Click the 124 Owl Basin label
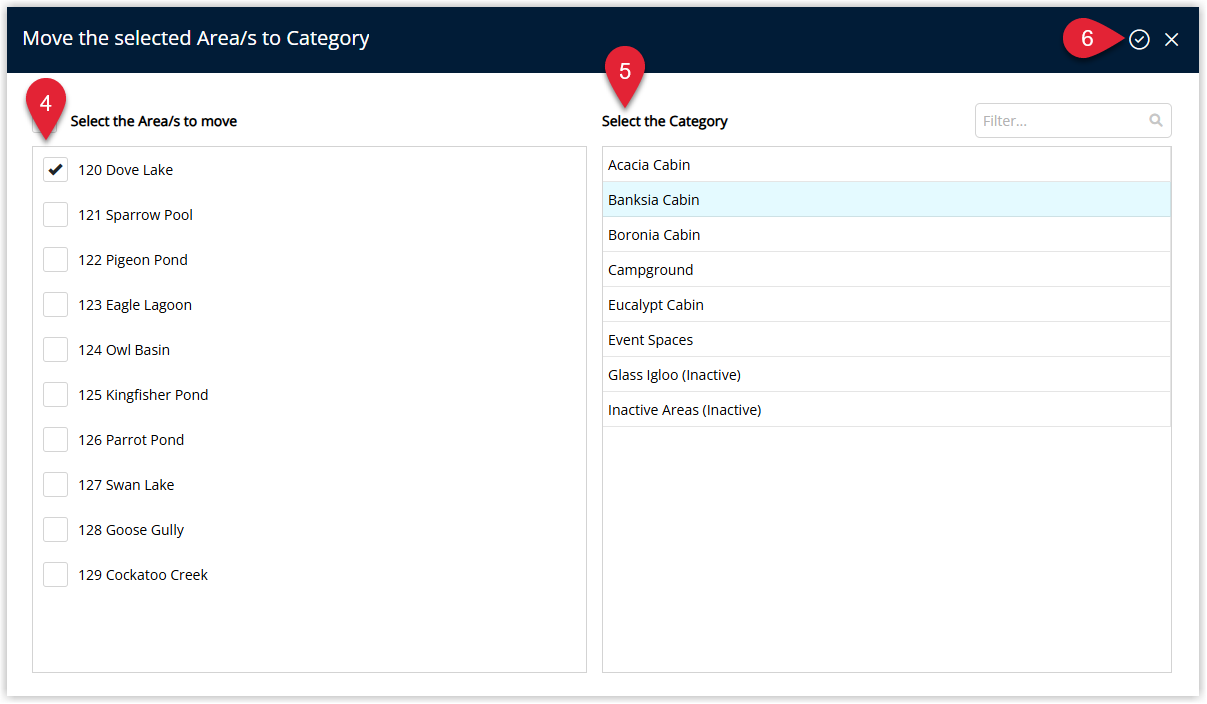 [124, 350]
